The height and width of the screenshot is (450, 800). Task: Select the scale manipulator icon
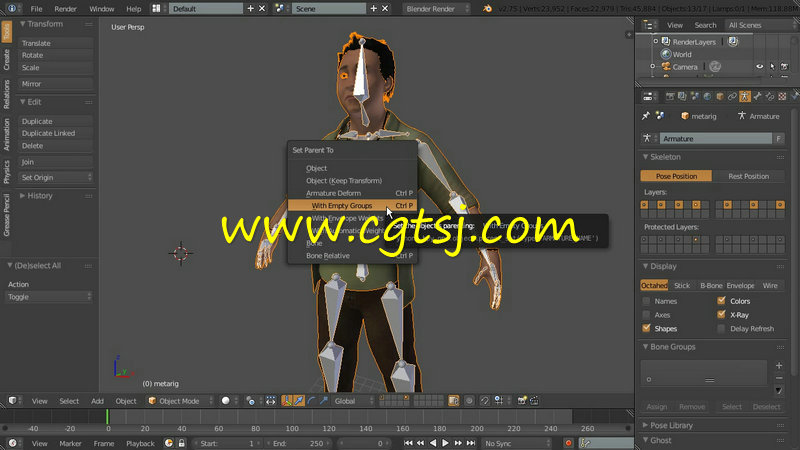[x=324, y=401]
